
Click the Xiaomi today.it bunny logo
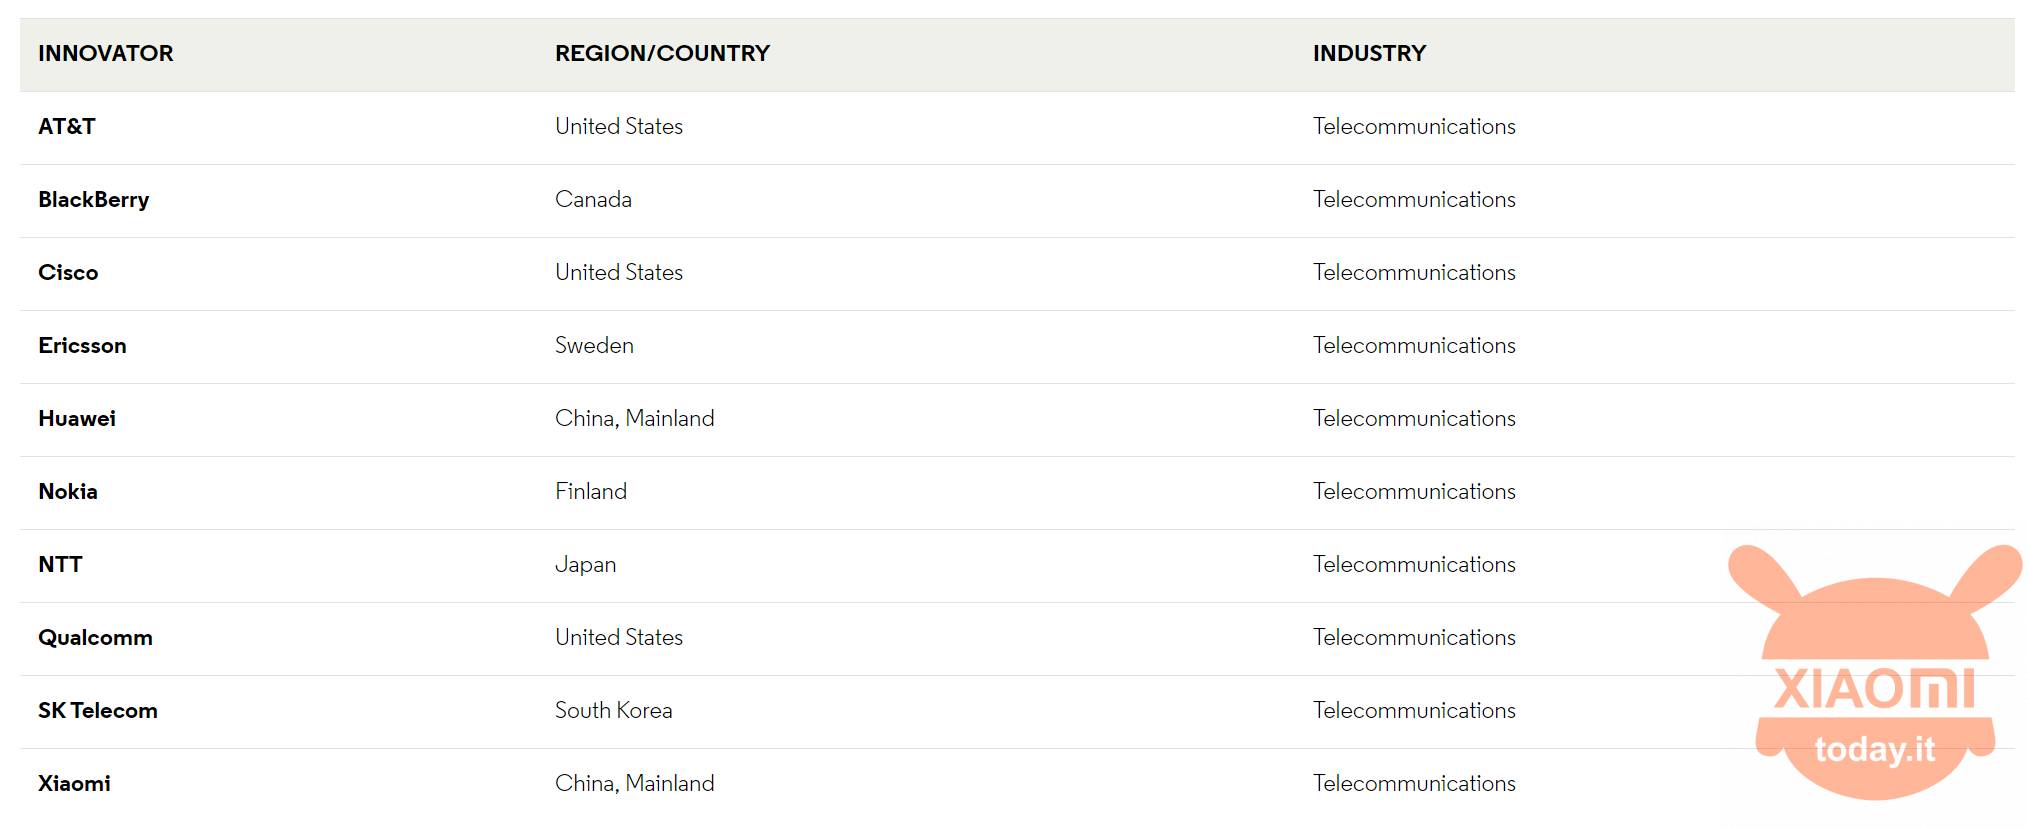(1875, 672)
